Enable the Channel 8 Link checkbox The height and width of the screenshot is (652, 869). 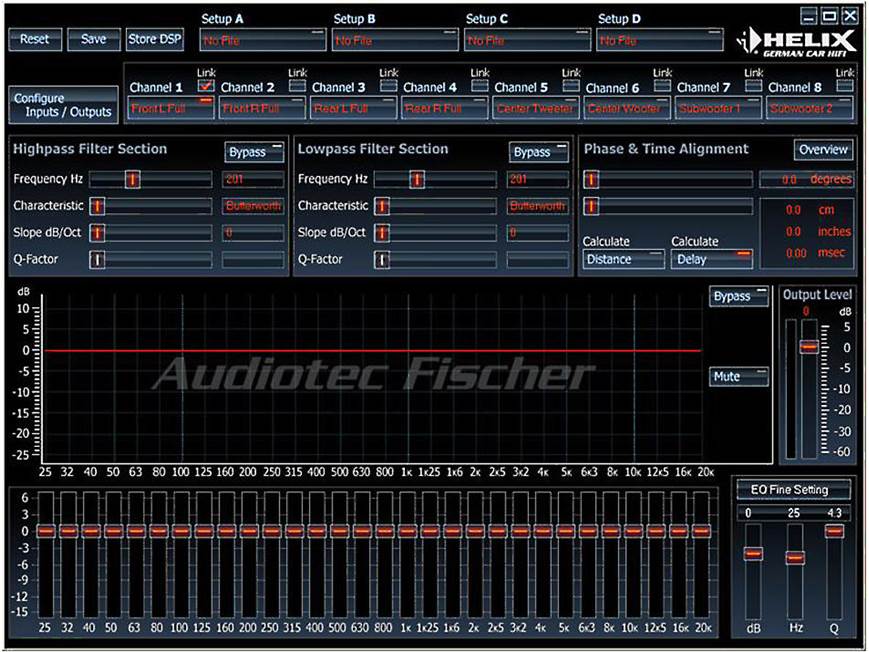[x=845, y=86]
